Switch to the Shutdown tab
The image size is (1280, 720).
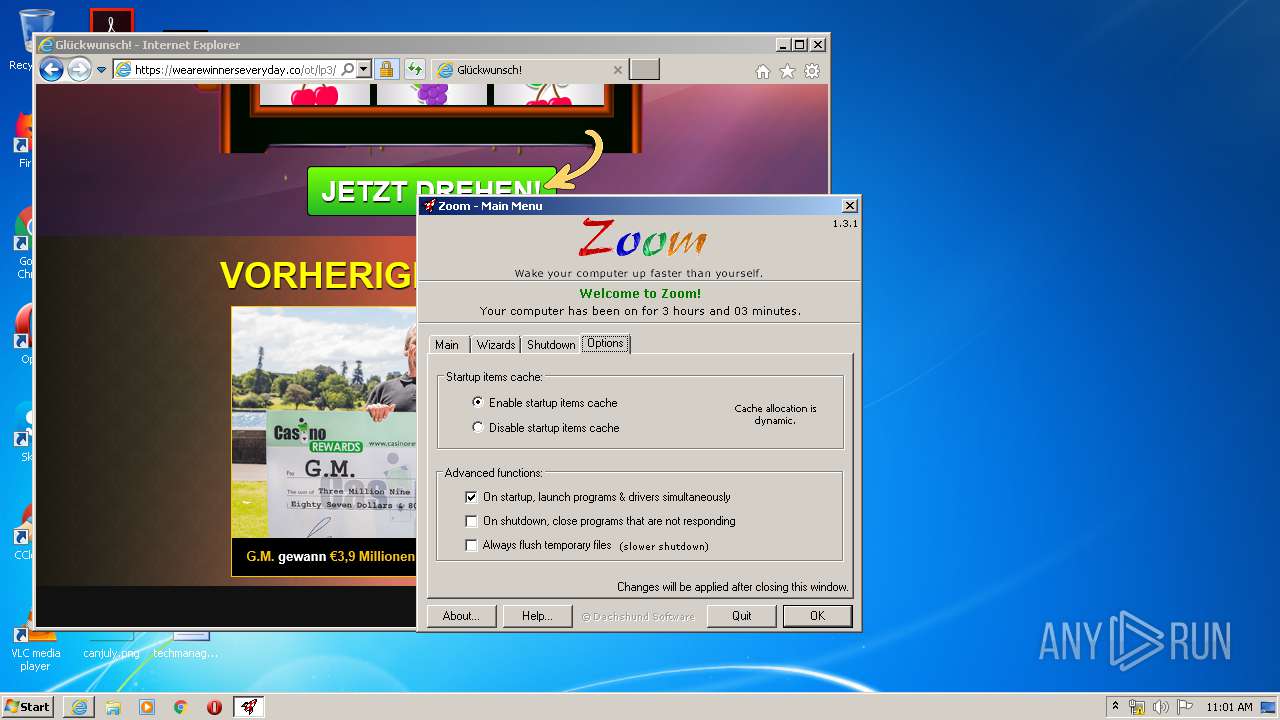pos(551,344)
